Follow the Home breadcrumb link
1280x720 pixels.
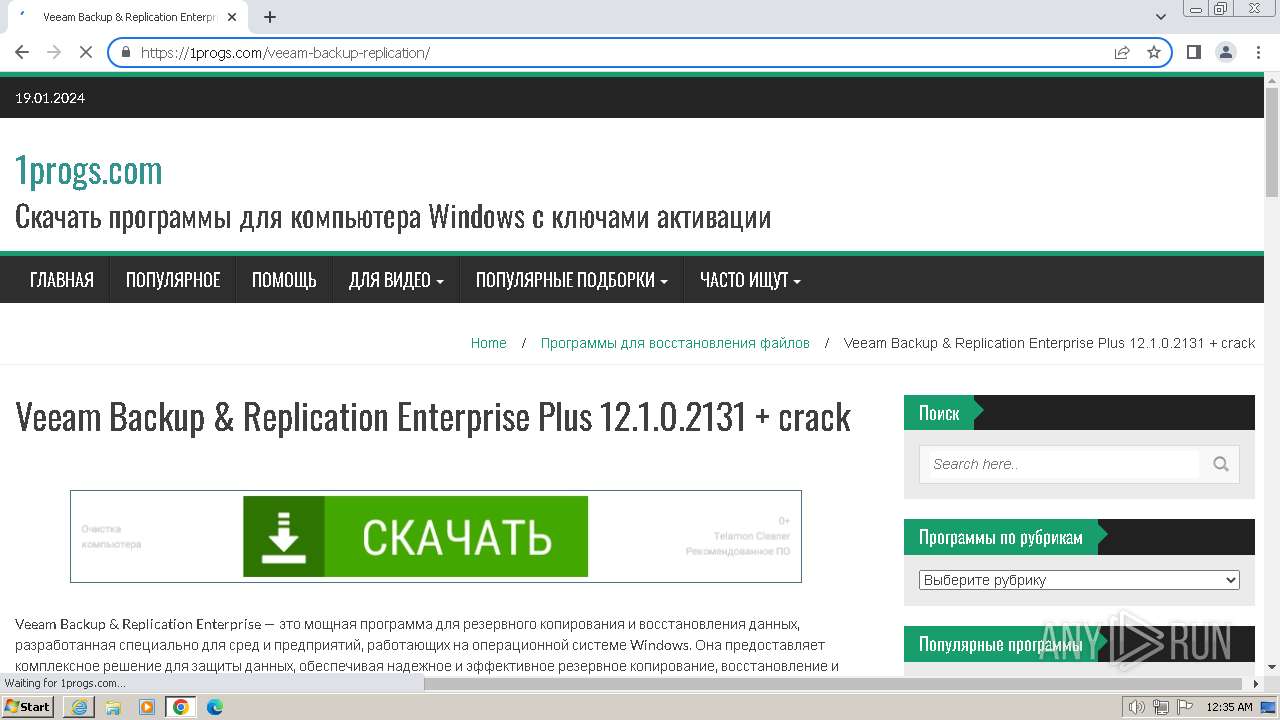point(489,343)
